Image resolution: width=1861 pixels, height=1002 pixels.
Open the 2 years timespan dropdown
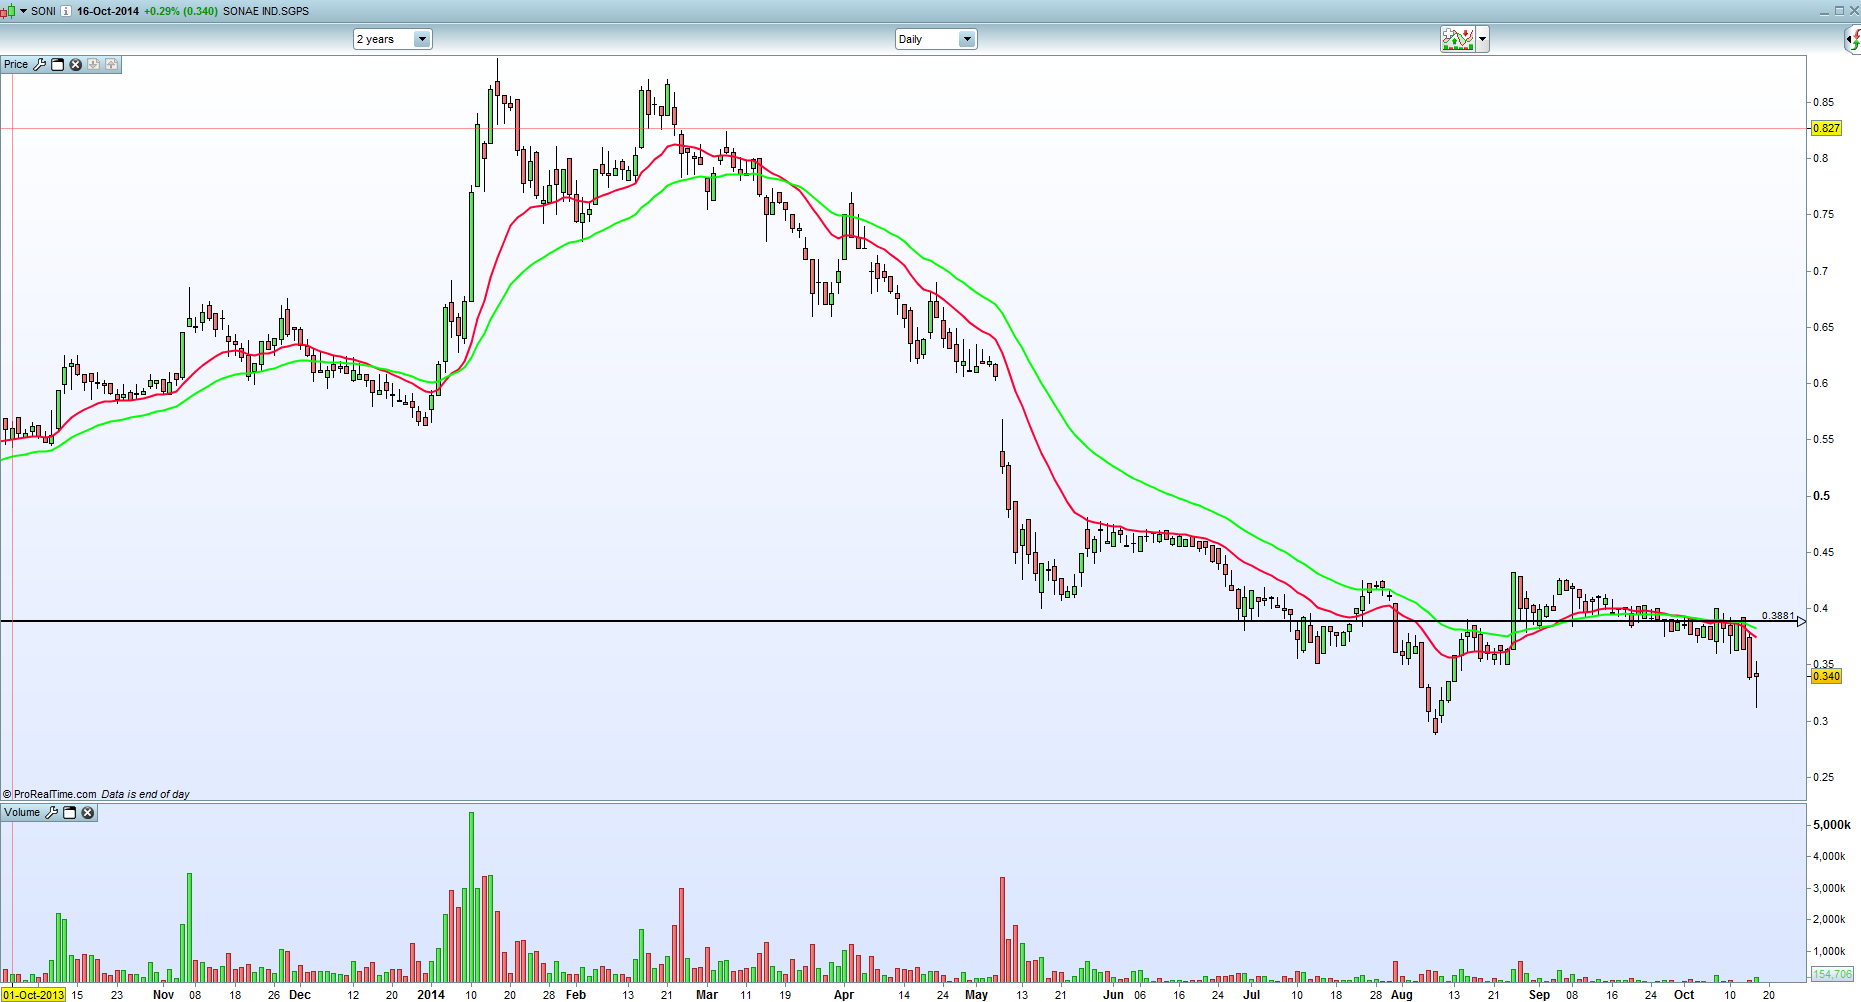393,39
